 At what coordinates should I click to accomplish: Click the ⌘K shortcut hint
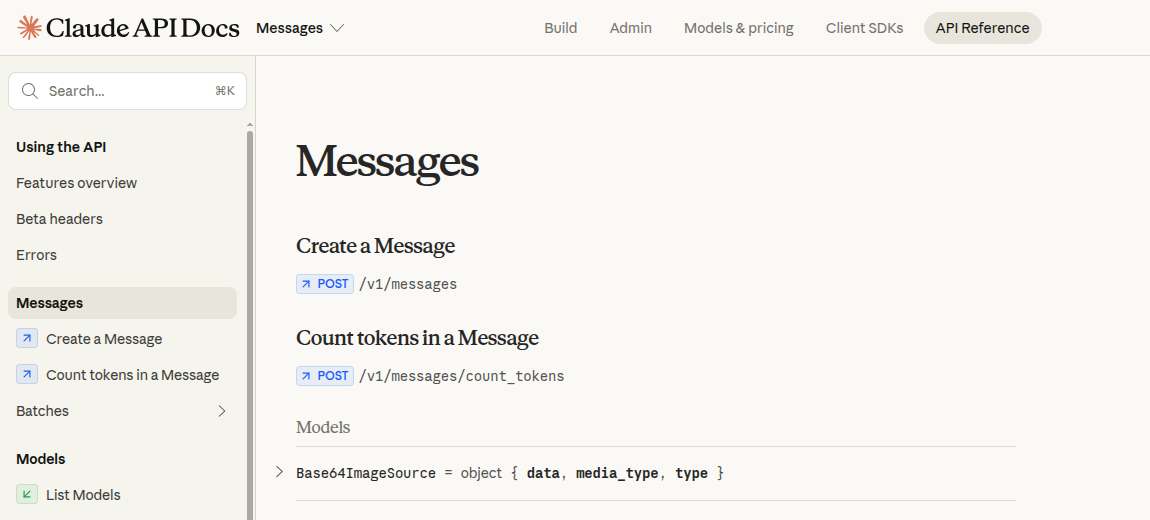click(224, 91)
